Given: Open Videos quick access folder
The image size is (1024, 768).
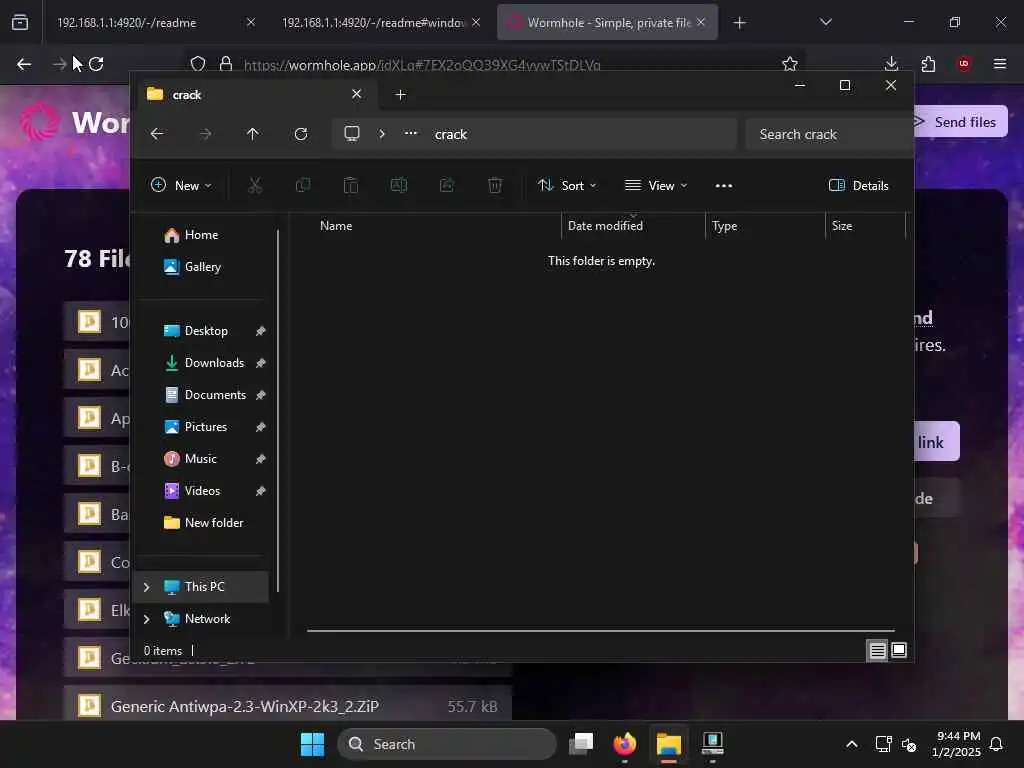Looking at the screenshot, I should coord(202,490).
